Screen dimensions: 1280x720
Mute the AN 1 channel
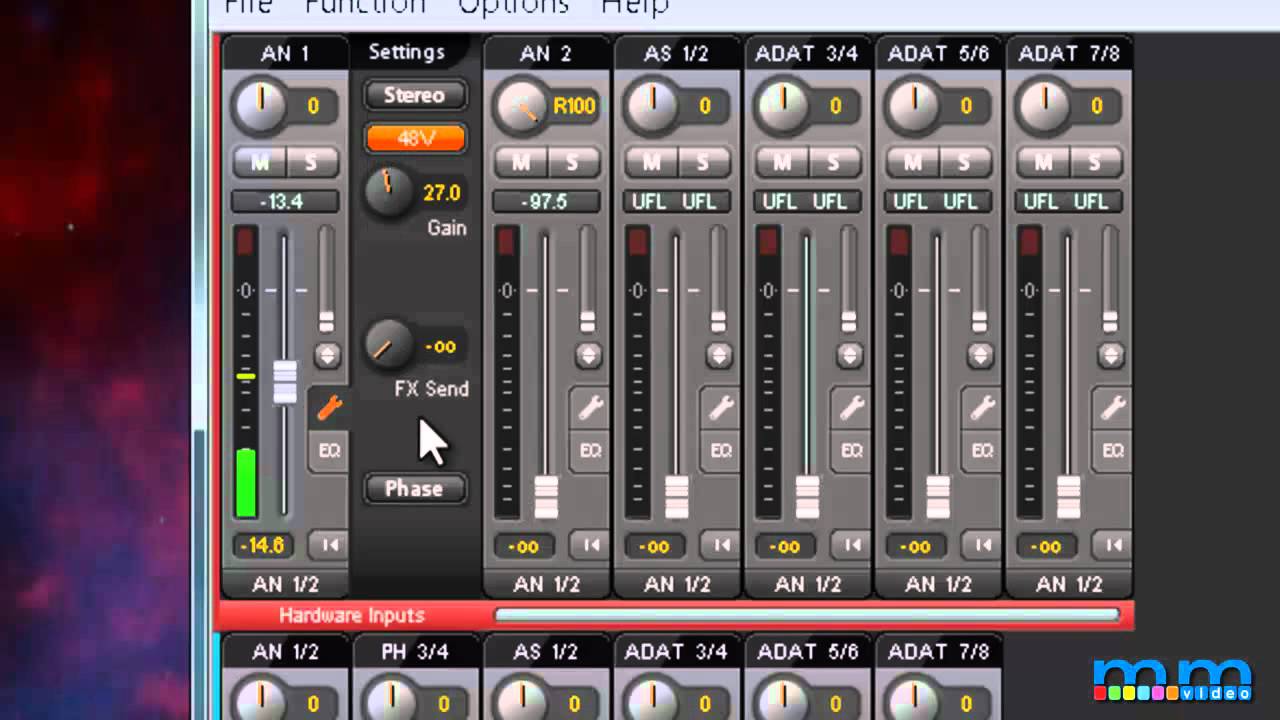click(x=260, y=162)
